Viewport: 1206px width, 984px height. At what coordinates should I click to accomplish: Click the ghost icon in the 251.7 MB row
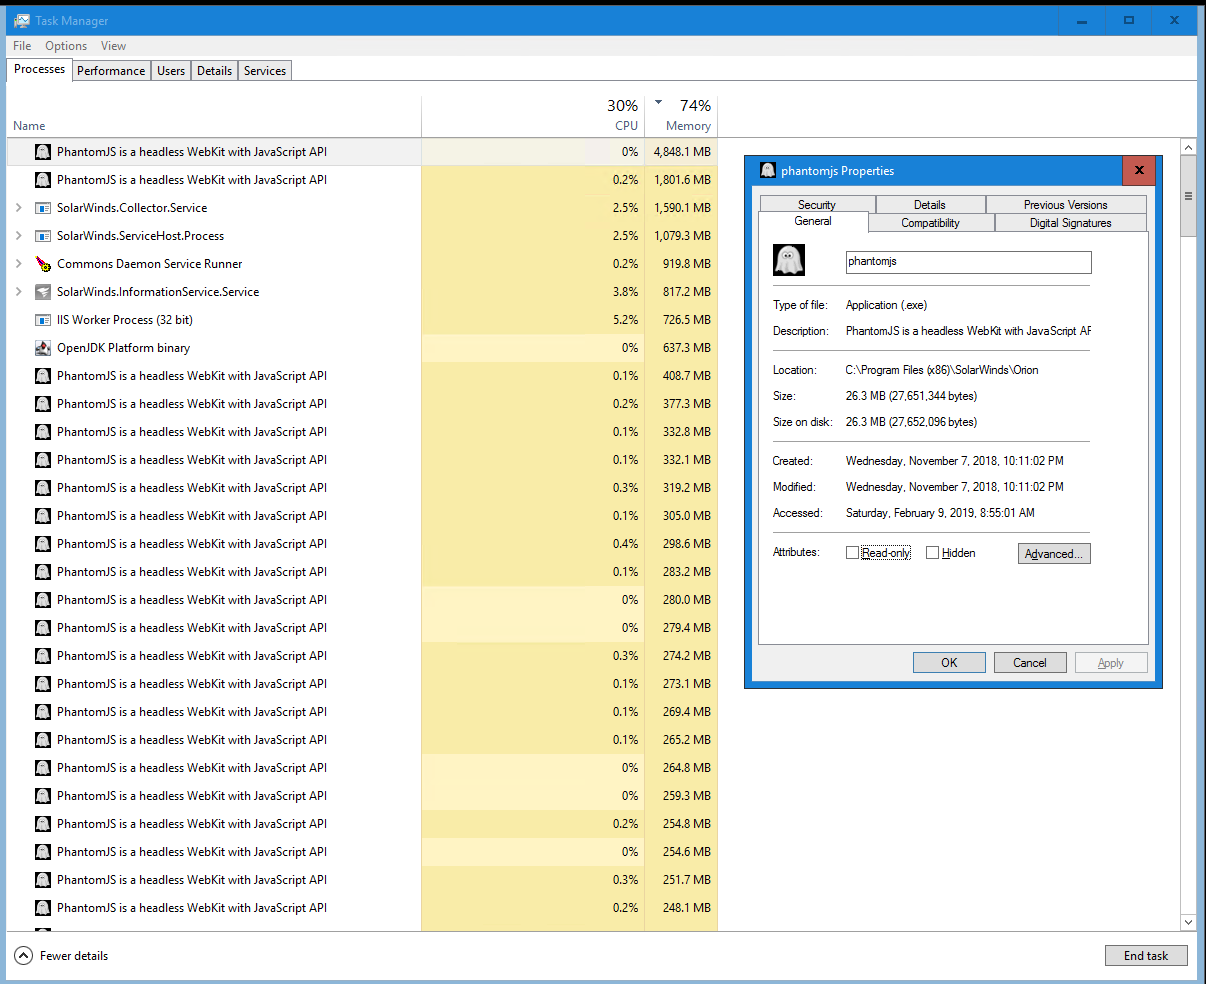tap(43, 880)
